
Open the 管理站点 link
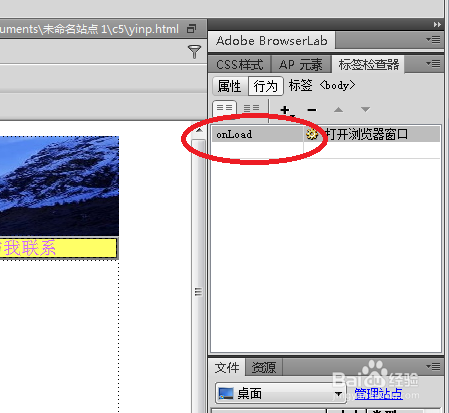[378, 394]
